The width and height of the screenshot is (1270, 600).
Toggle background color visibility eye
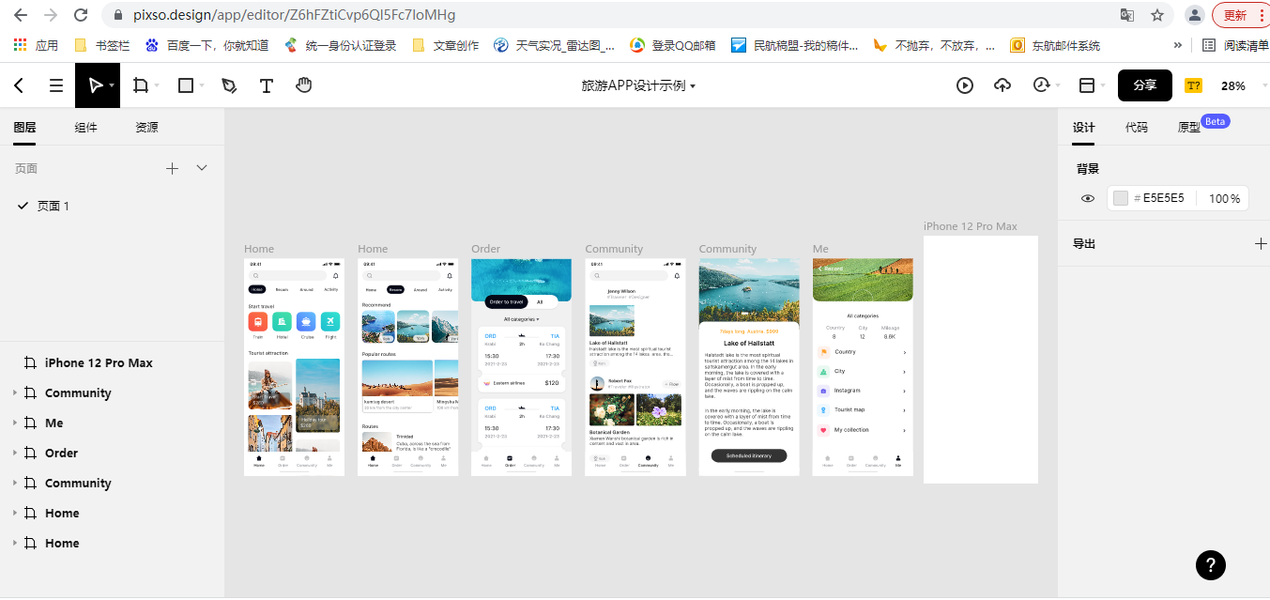[1088, 198]
